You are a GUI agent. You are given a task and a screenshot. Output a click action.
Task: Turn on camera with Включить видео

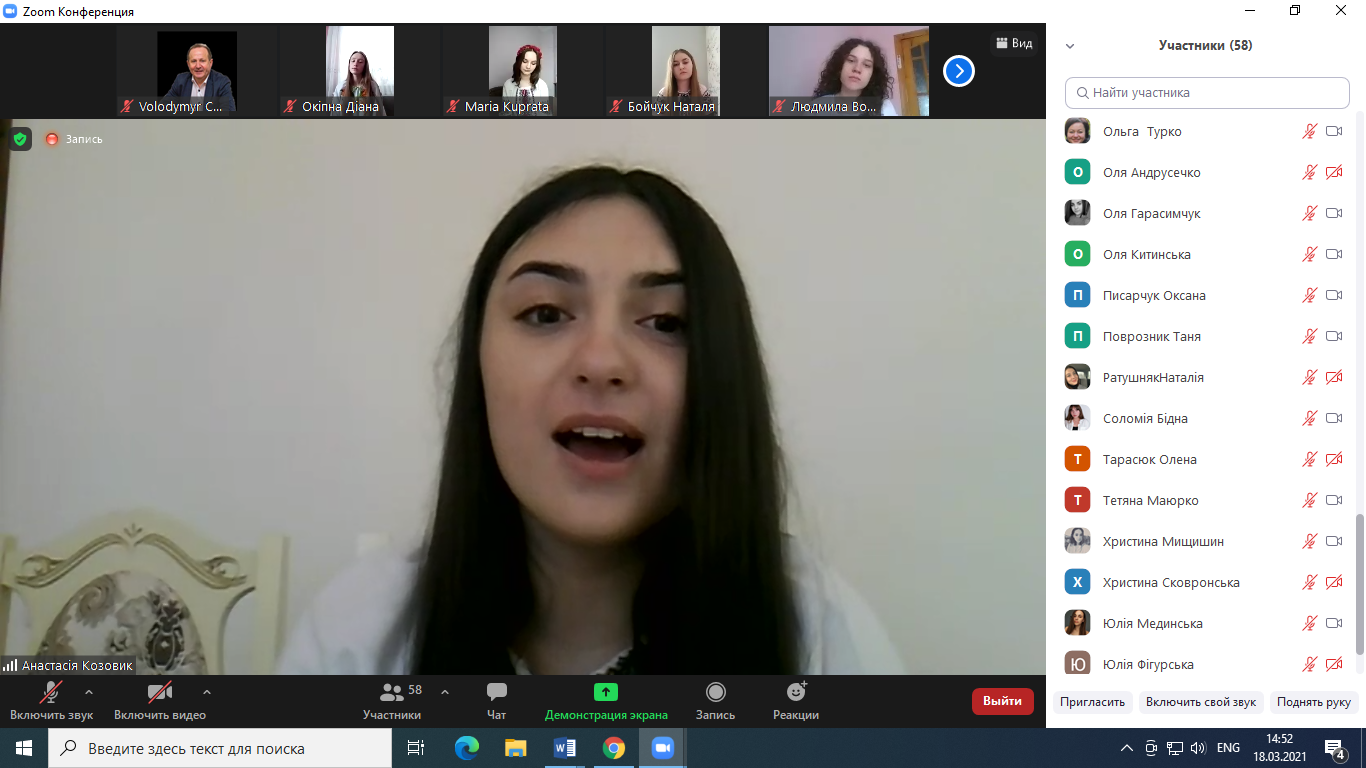coord(159,693)
